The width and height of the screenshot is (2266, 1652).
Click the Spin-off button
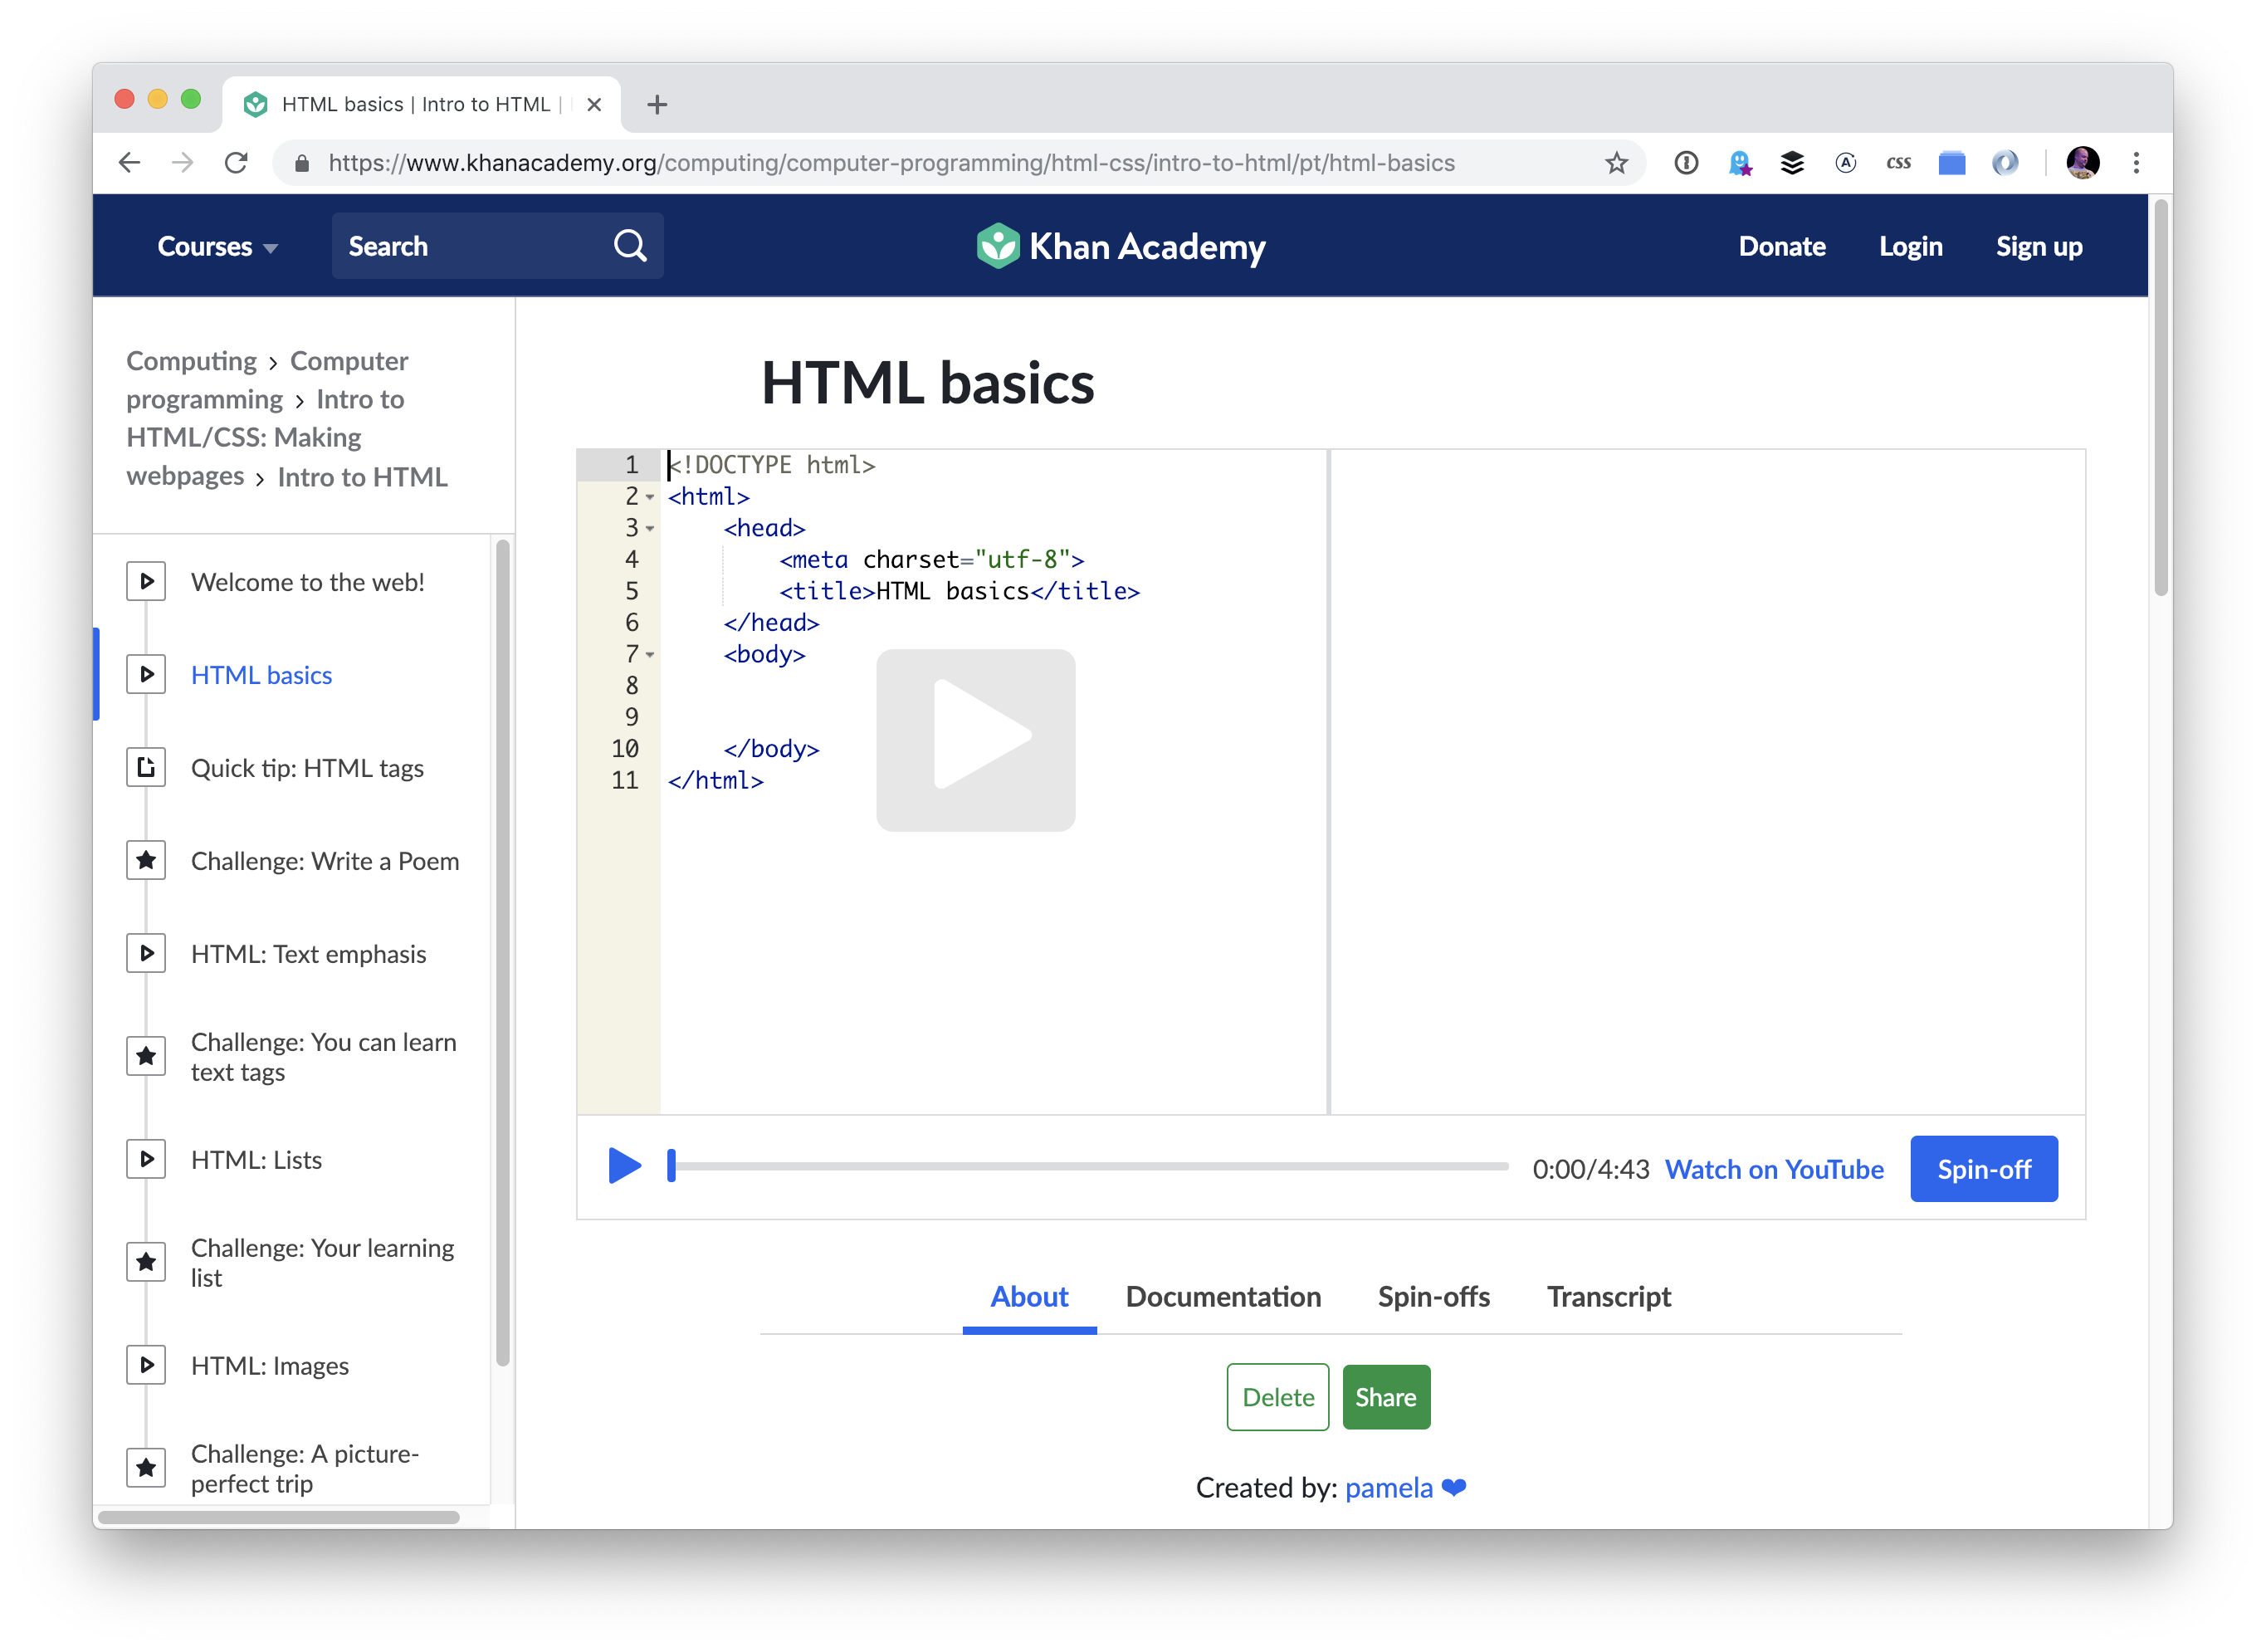tap(1985, 1168)
